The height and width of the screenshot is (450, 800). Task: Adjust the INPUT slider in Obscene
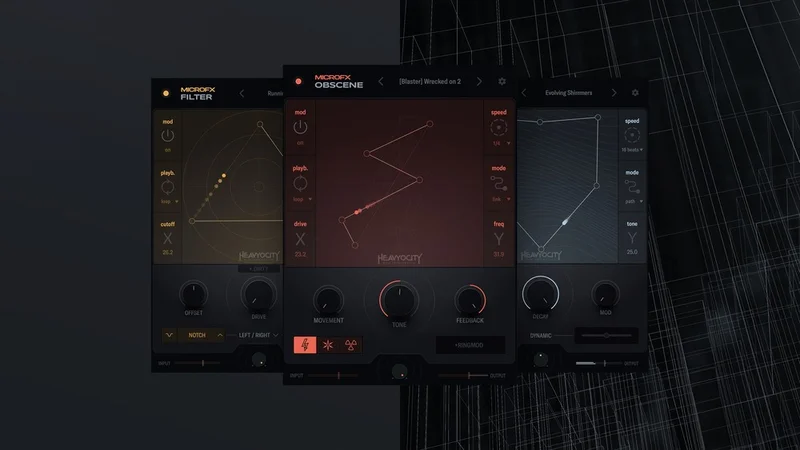(333, 376)
